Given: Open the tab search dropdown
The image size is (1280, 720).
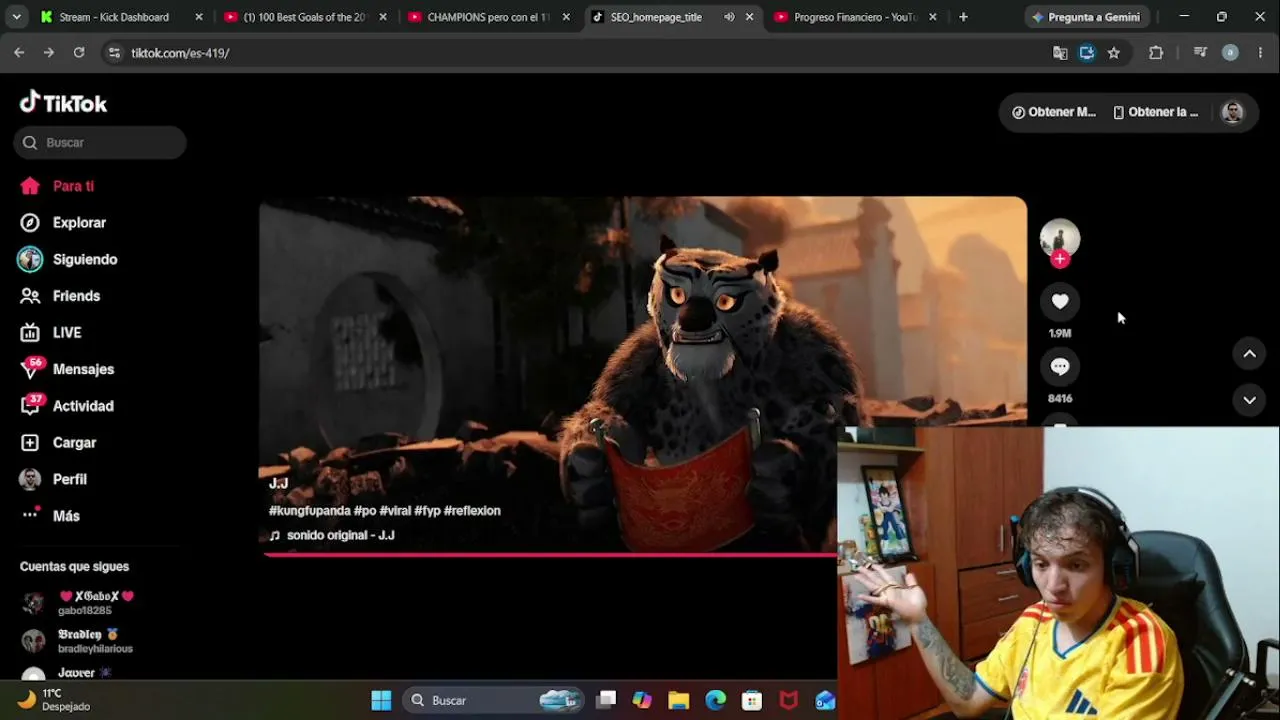Looking at the screenshot, I should [x=16, y=17].
